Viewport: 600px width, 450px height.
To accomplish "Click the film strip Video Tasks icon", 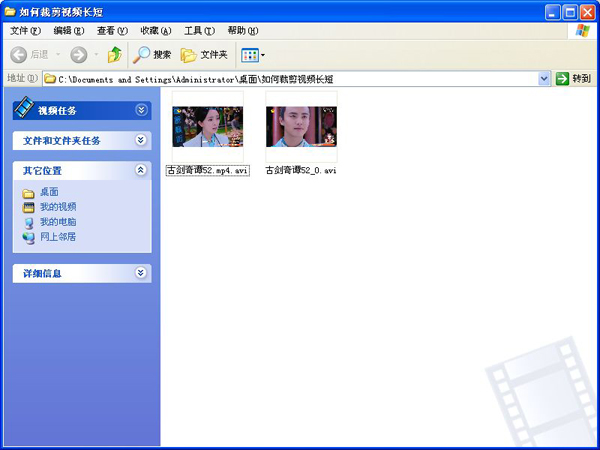I will [24, 107].
